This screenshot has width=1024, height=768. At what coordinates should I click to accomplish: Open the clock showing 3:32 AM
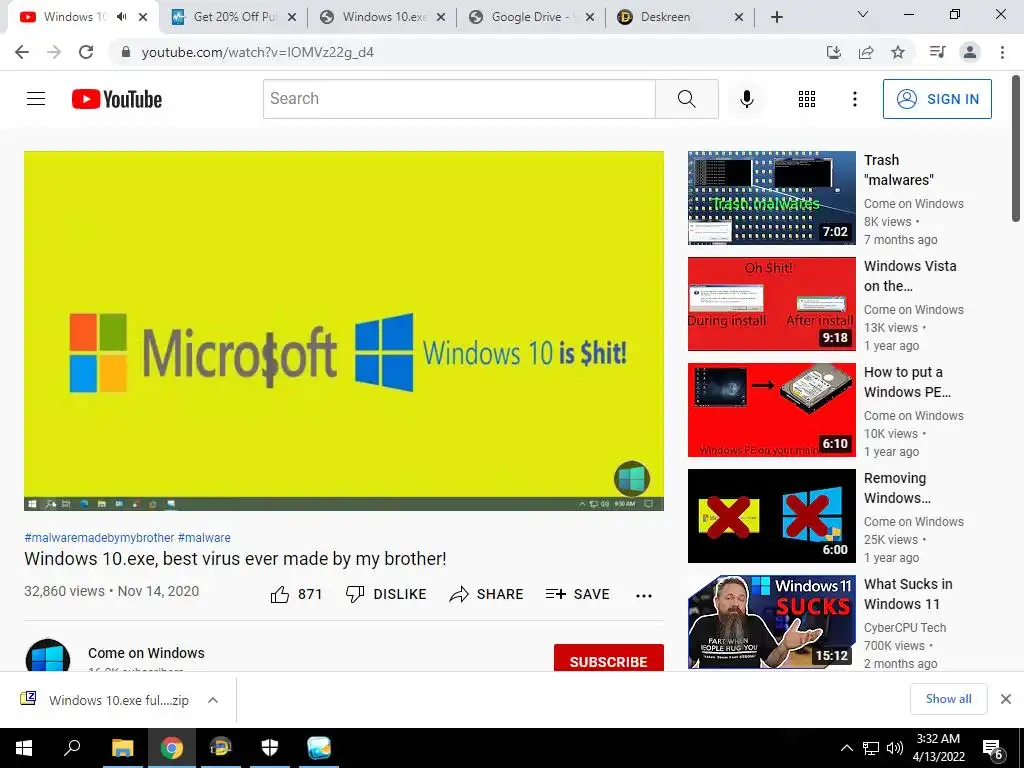(x=938, y=748)
